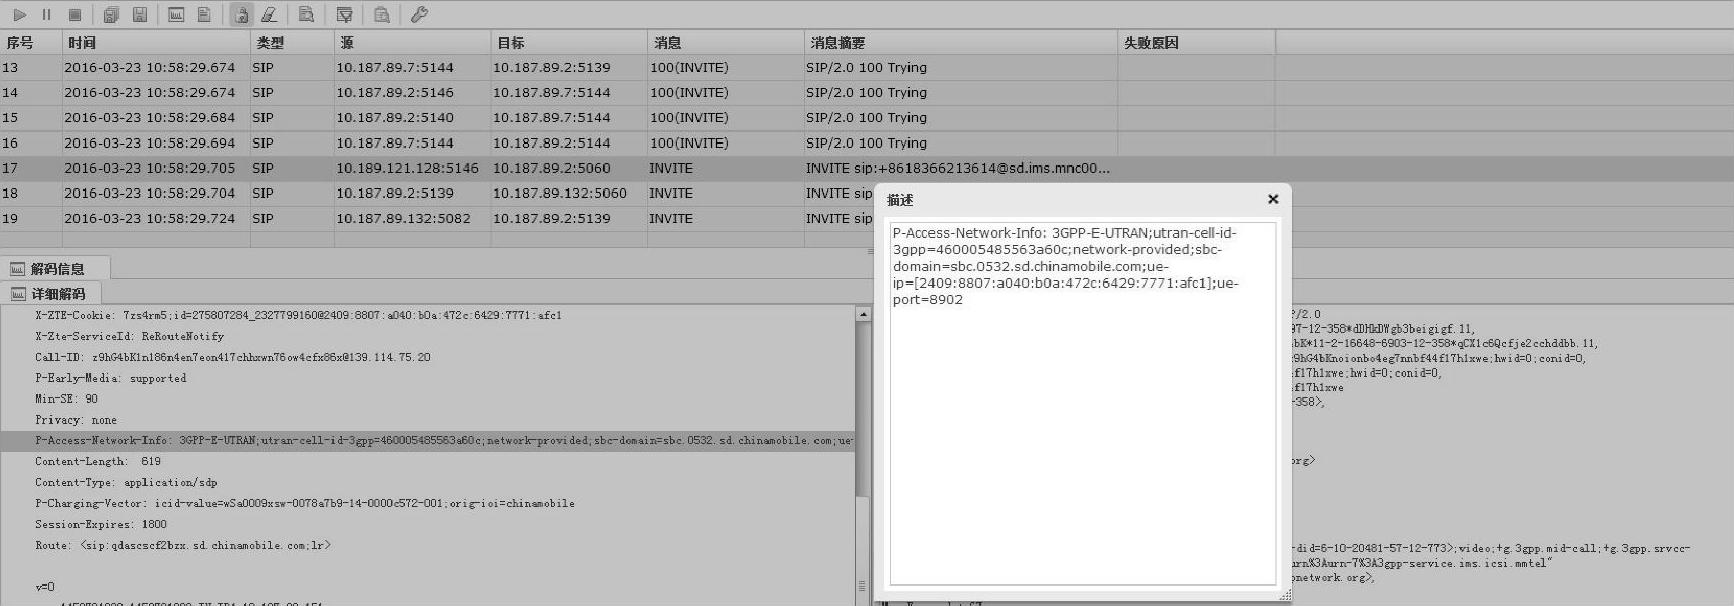Select message row with sequence 19
The height and width of the screenshot is (606, 1734).
437,218
